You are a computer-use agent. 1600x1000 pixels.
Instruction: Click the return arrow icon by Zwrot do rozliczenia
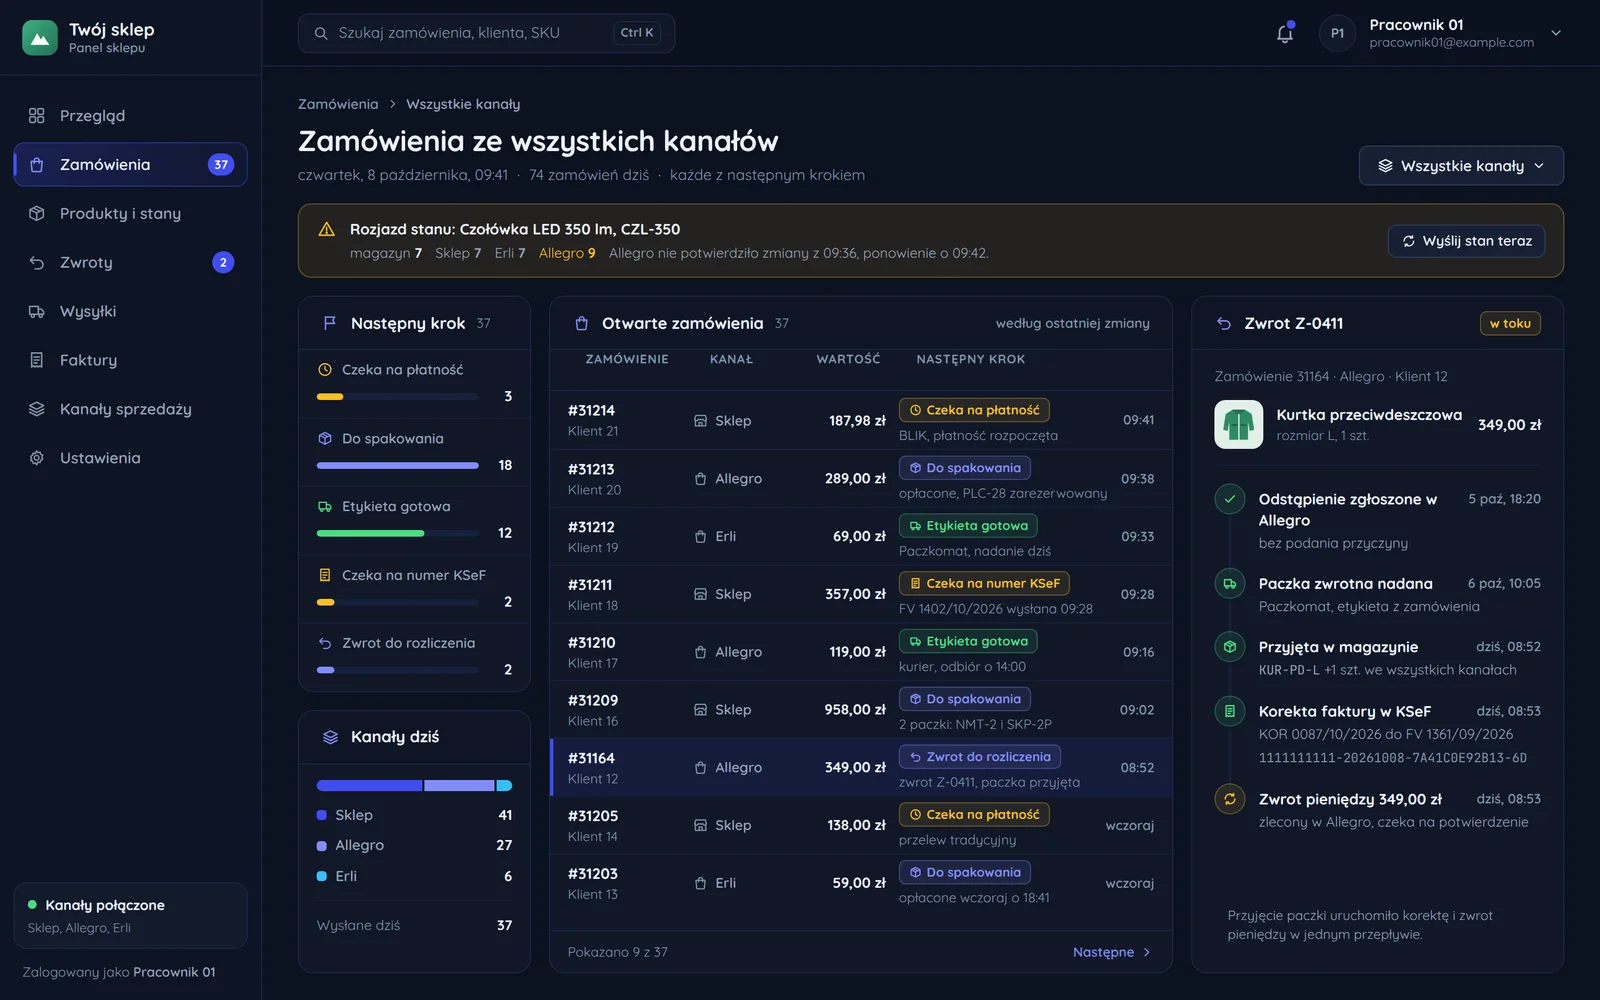point(325,643)
